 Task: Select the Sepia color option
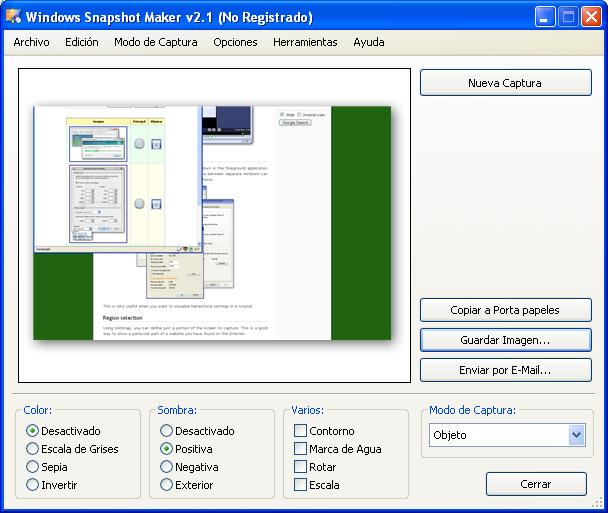pos(32,467)
